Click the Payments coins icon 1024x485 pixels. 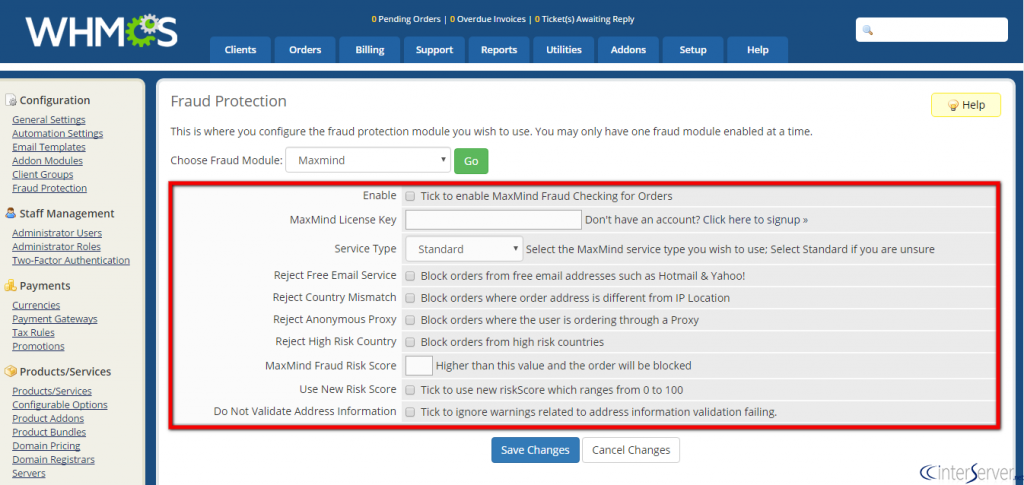pyautogui.click(x=10, y=286)
